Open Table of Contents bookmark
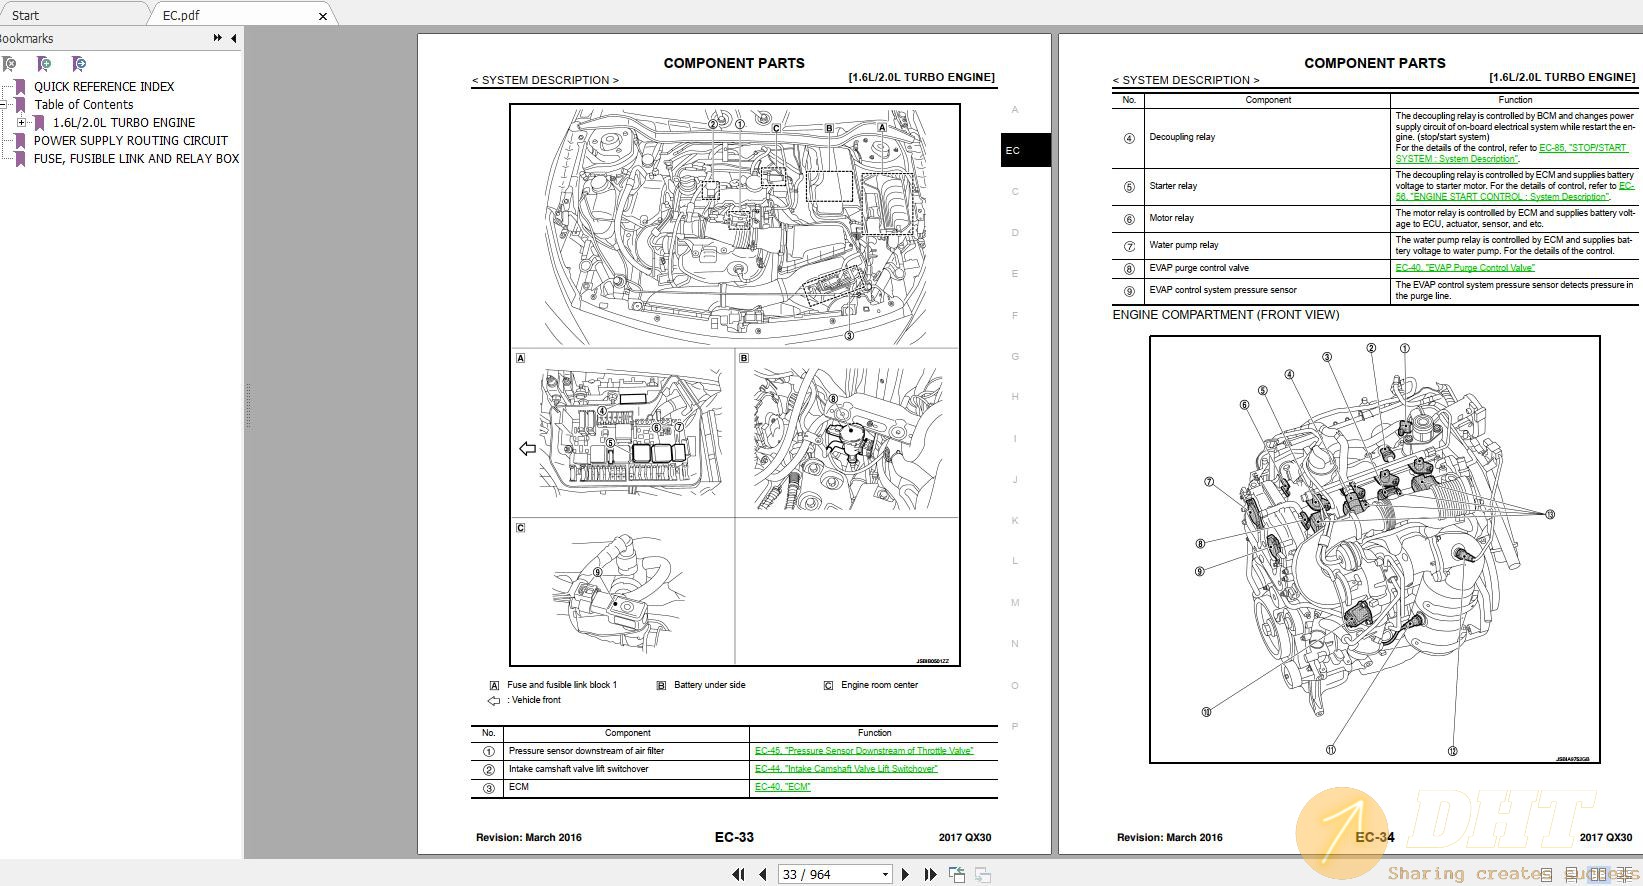 84,104
